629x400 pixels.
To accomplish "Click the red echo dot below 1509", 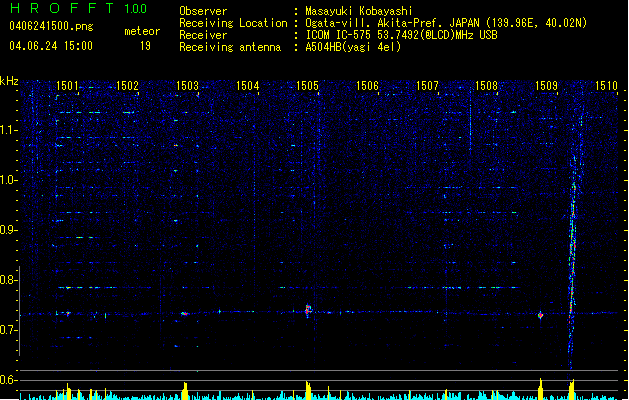I will coord(540,315).
